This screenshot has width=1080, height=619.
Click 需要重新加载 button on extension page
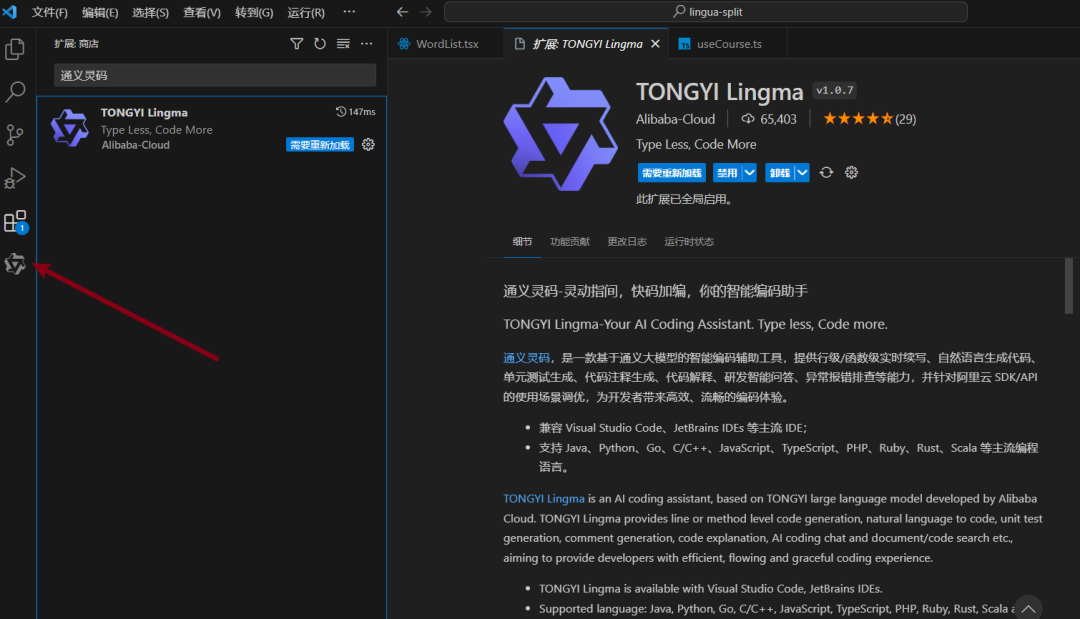(672, 173)
